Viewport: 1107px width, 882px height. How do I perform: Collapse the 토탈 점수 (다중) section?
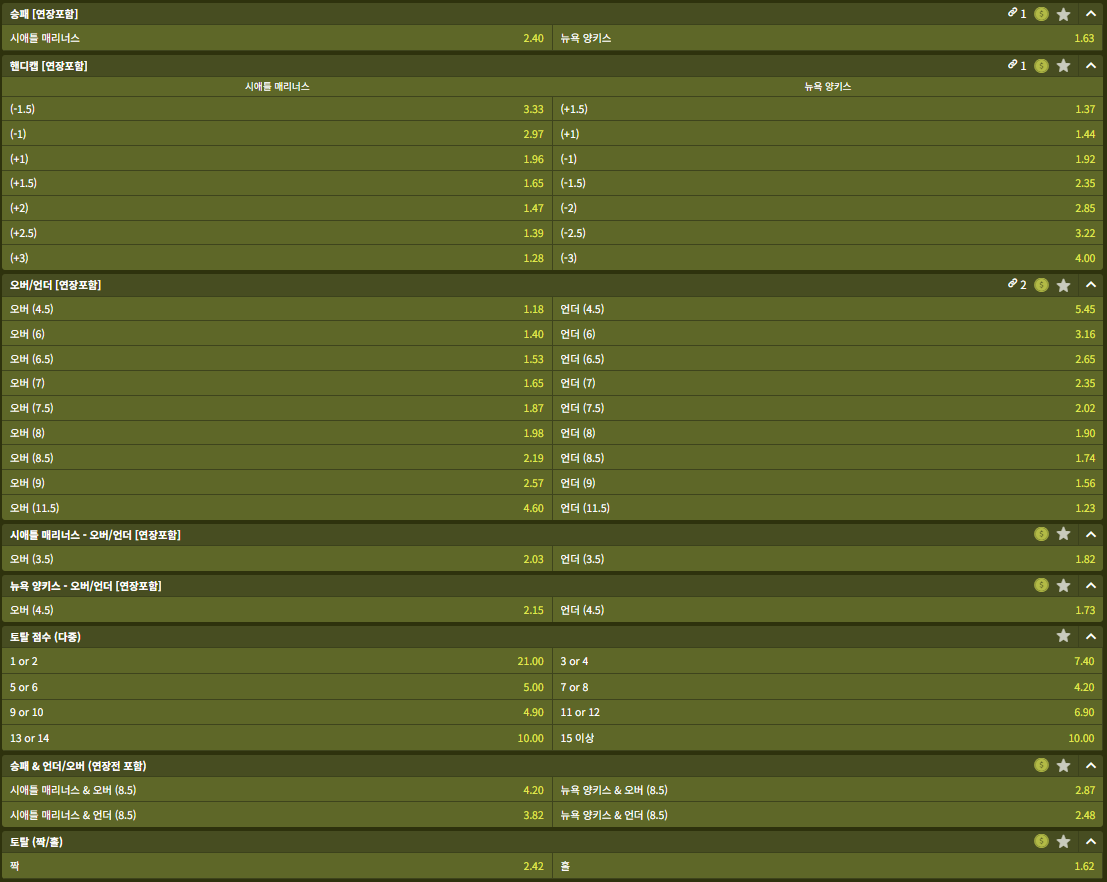[1091, 636]
